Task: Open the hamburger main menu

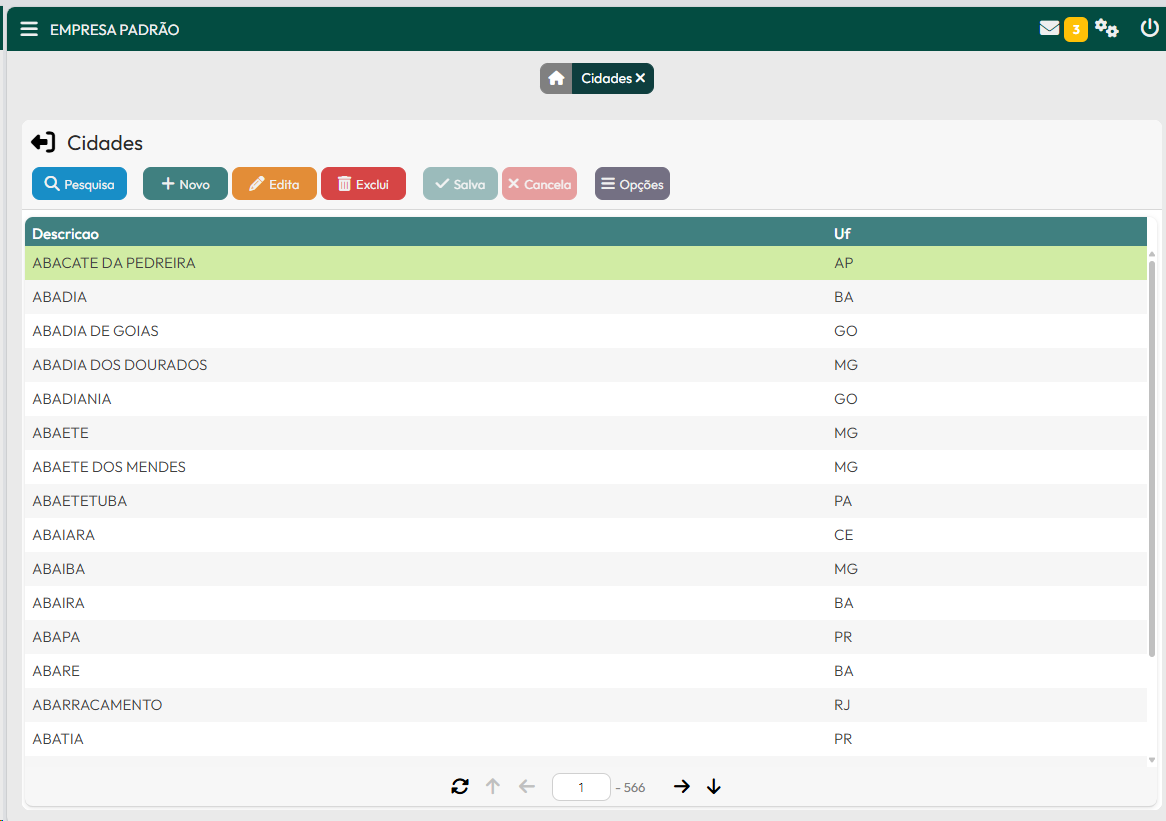Action: (29, 30)
